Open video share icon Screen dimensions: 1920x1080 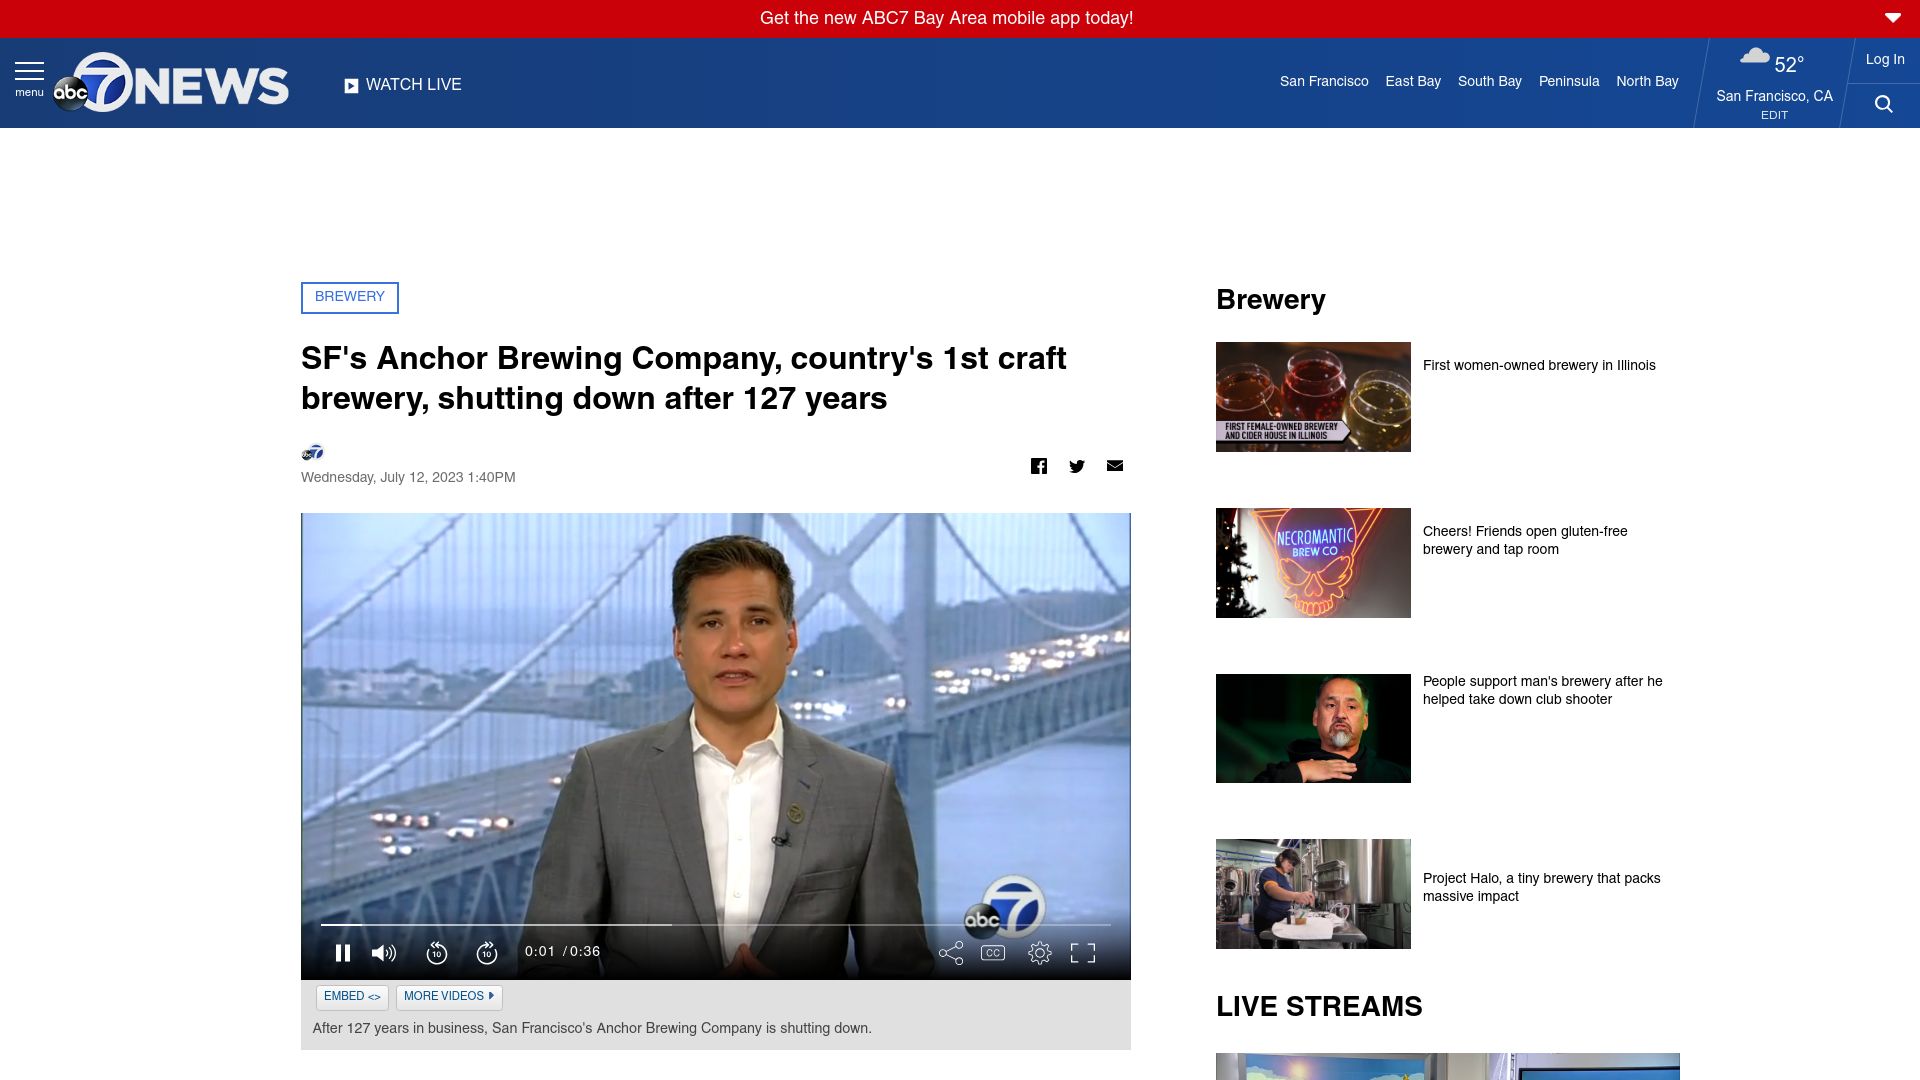tap(951, 953)
